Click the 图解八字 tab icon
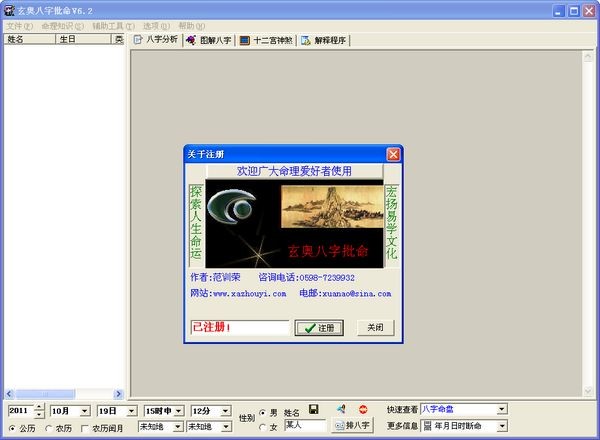This screenshot has width=600, height=440. point(191,40)
